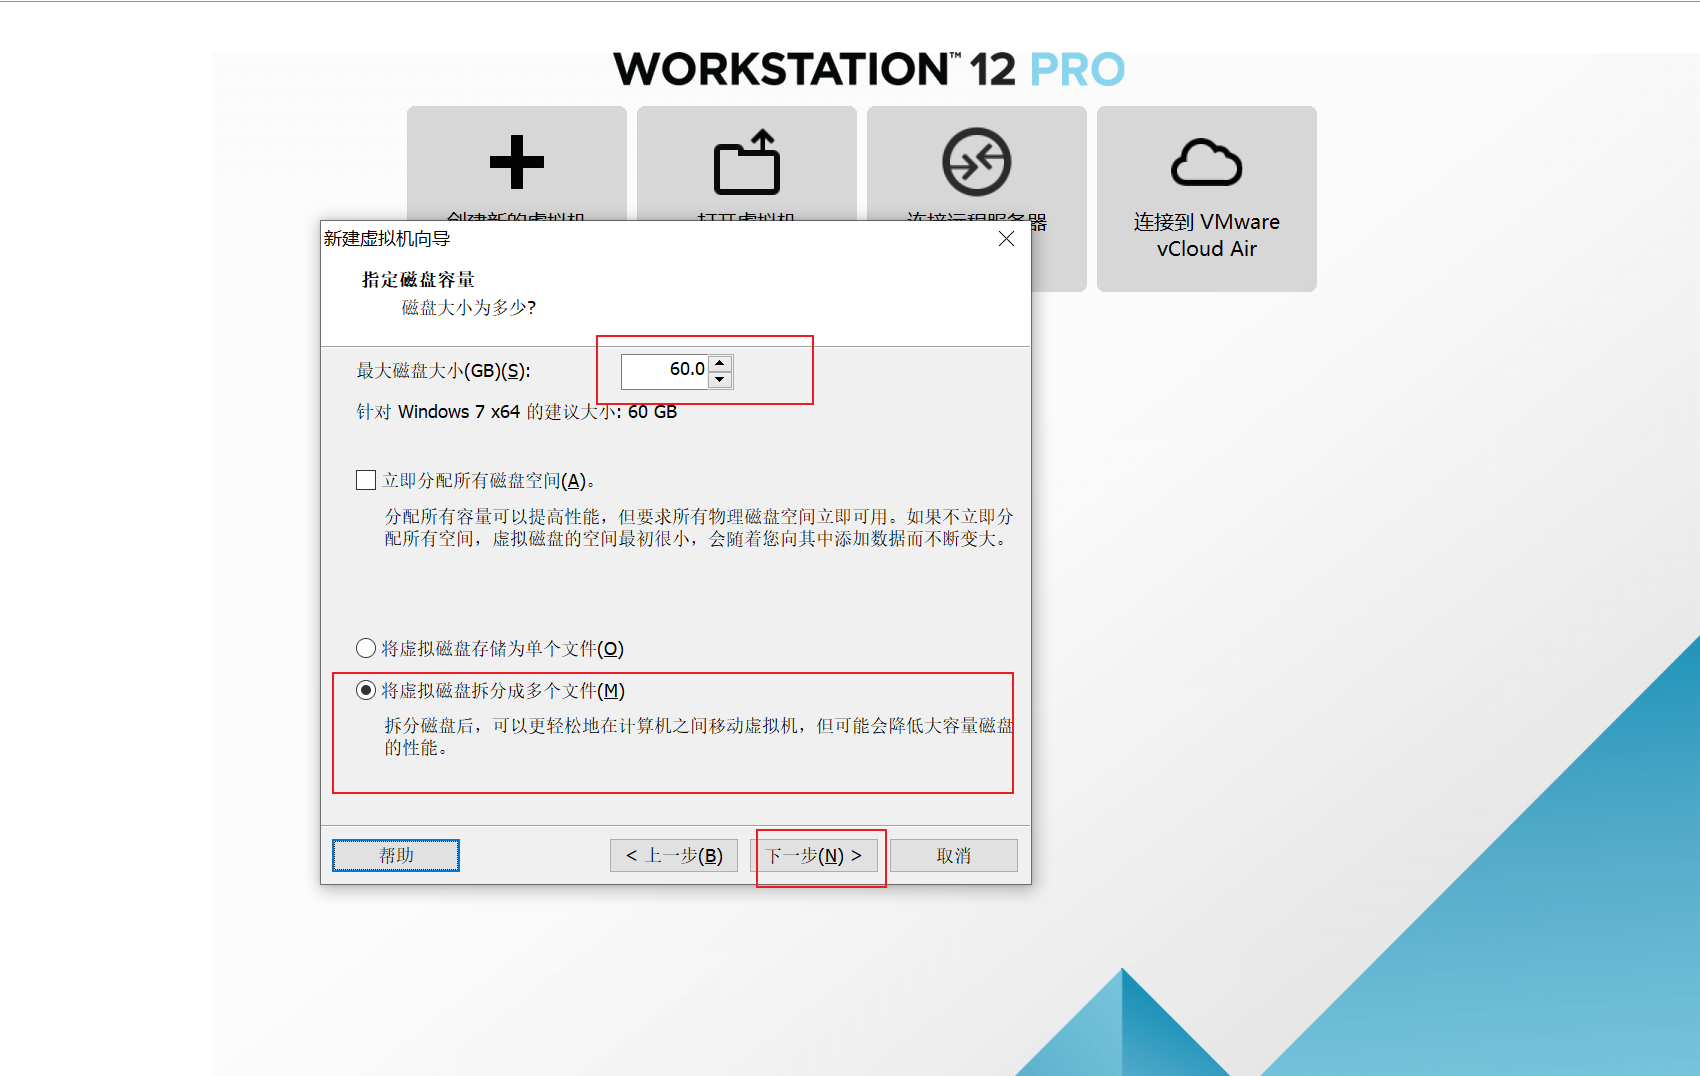The width and height of the screenshot is (1700, 1076).
Task: Click the maximum disk size input field
Action: [665, 371]
